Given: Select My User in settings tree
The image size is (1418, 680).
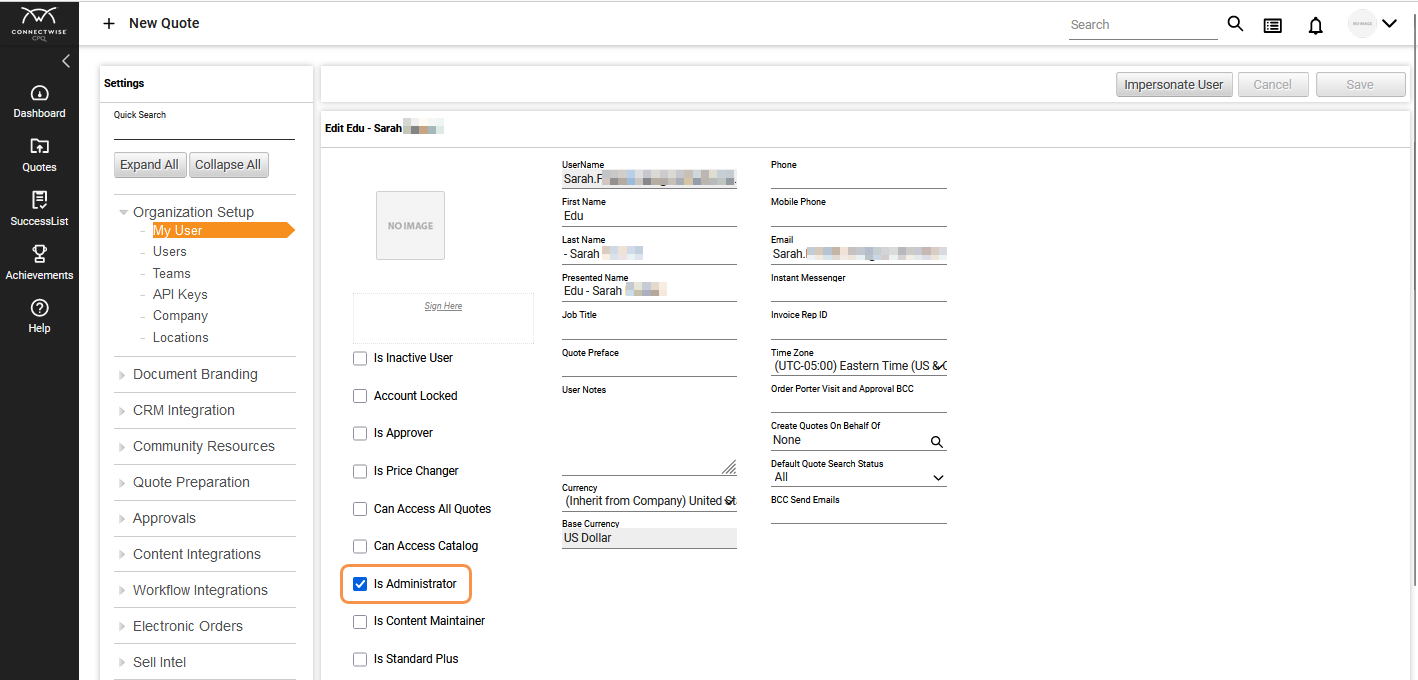Looking at the screenshot, I should [177, 230].
